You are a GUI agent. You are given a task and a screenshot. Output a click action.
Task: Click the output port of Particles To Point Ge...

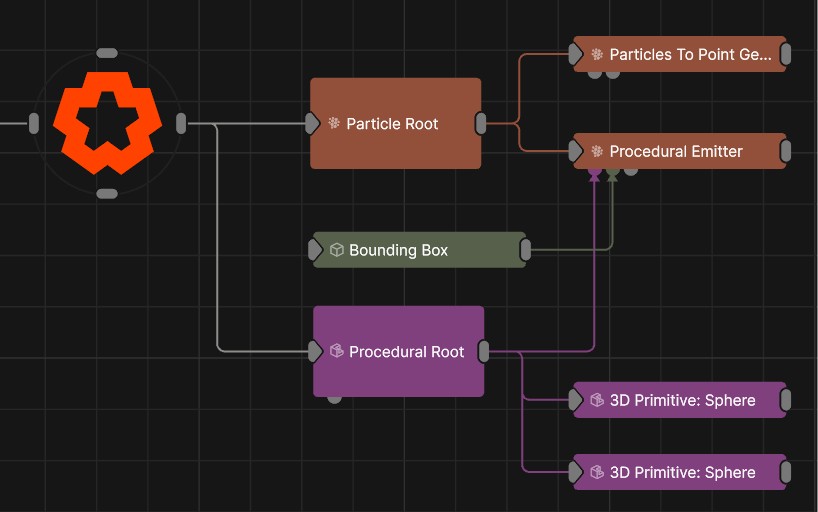point(785,55)
